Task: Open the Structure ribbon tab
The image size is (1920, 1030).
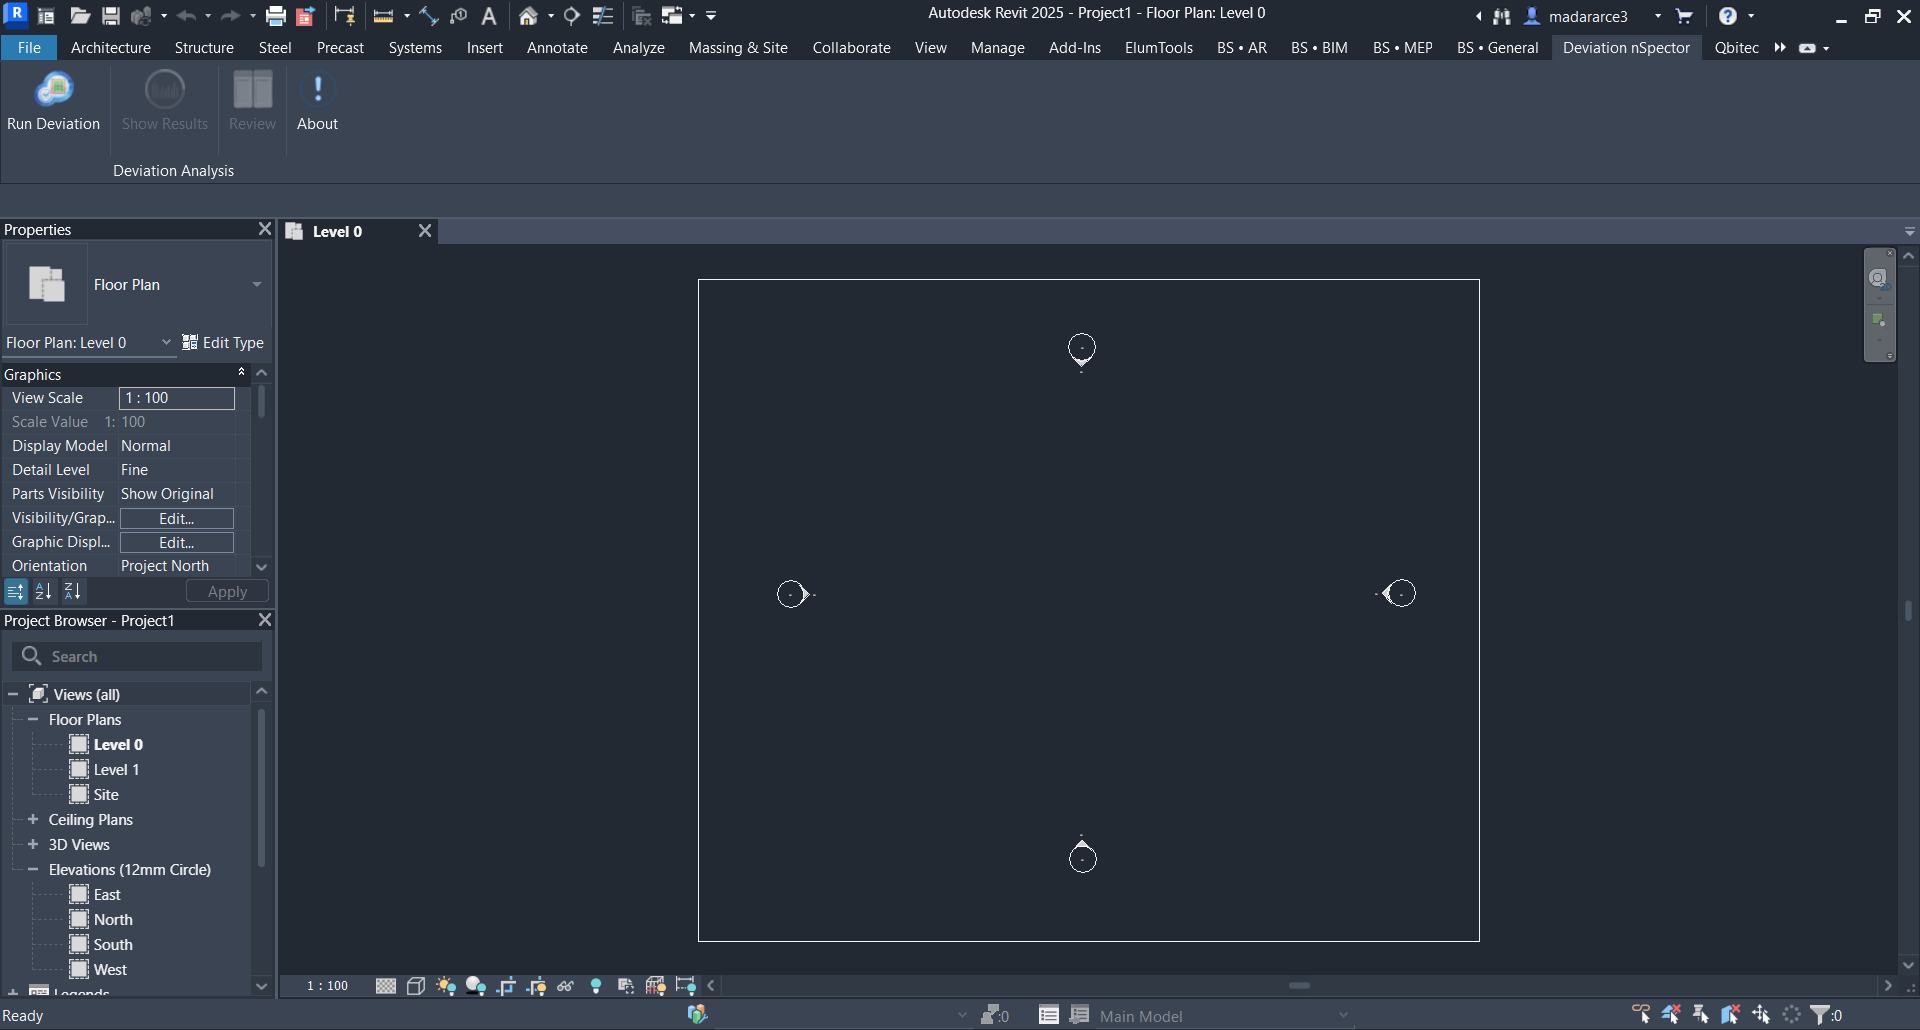Action: pos(204,48)
